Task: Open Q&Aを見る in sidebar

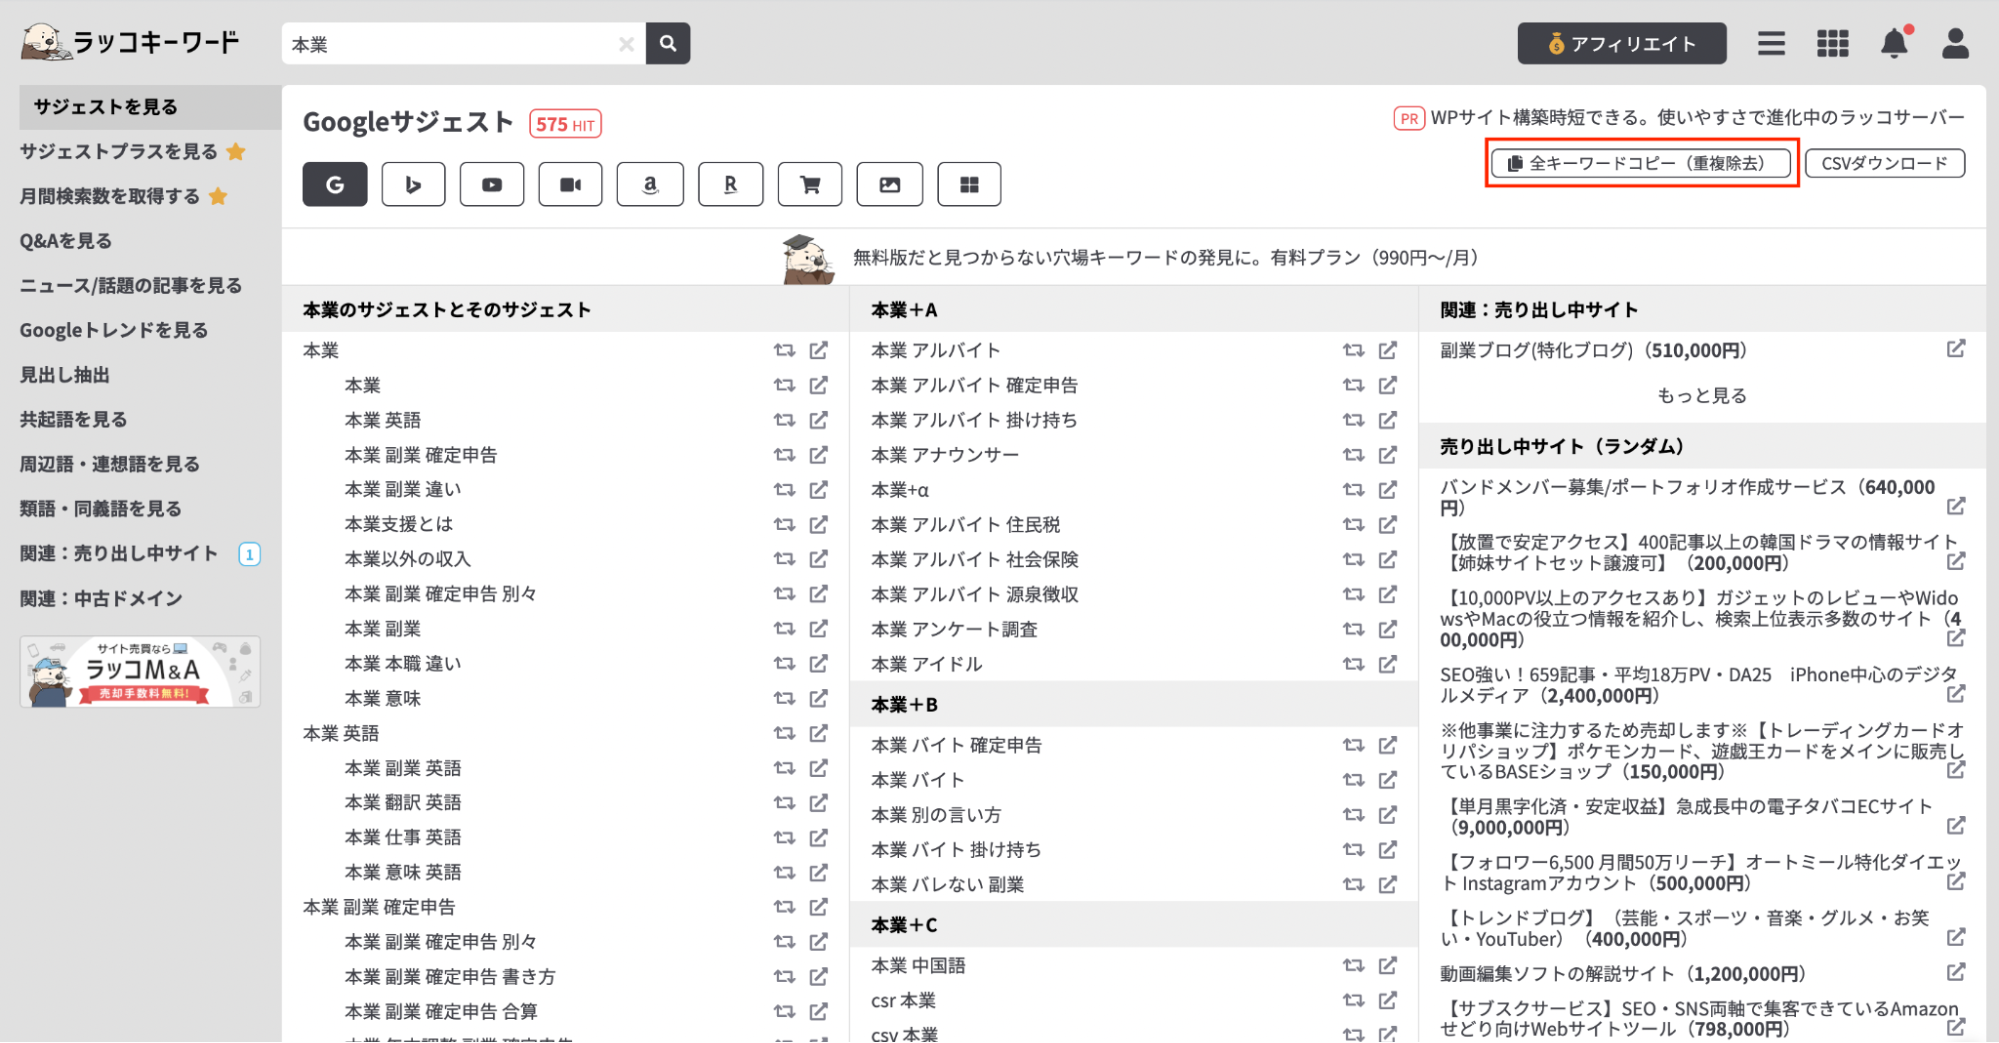Action: click(x=66, y=241)
